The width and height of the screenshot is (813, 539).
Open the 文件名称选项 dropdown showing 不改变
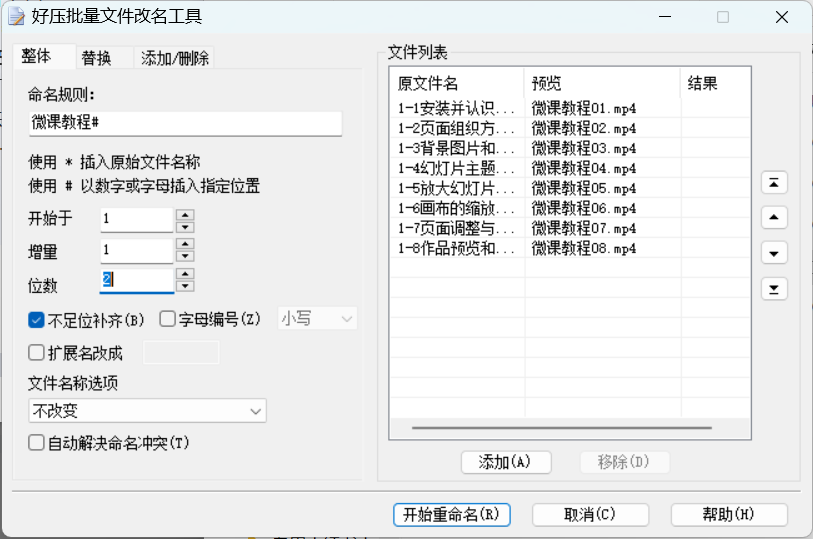point(147,411)
